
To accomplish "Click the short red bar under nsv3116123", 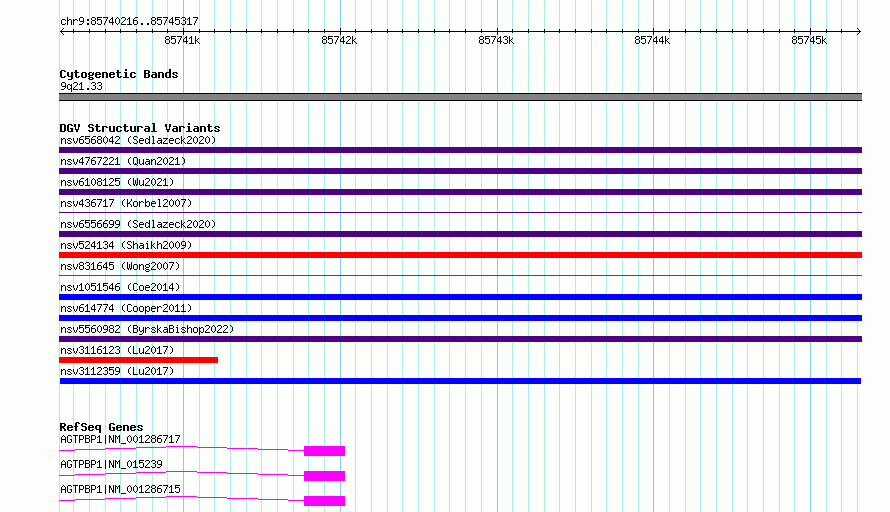I will click(138, 360).
